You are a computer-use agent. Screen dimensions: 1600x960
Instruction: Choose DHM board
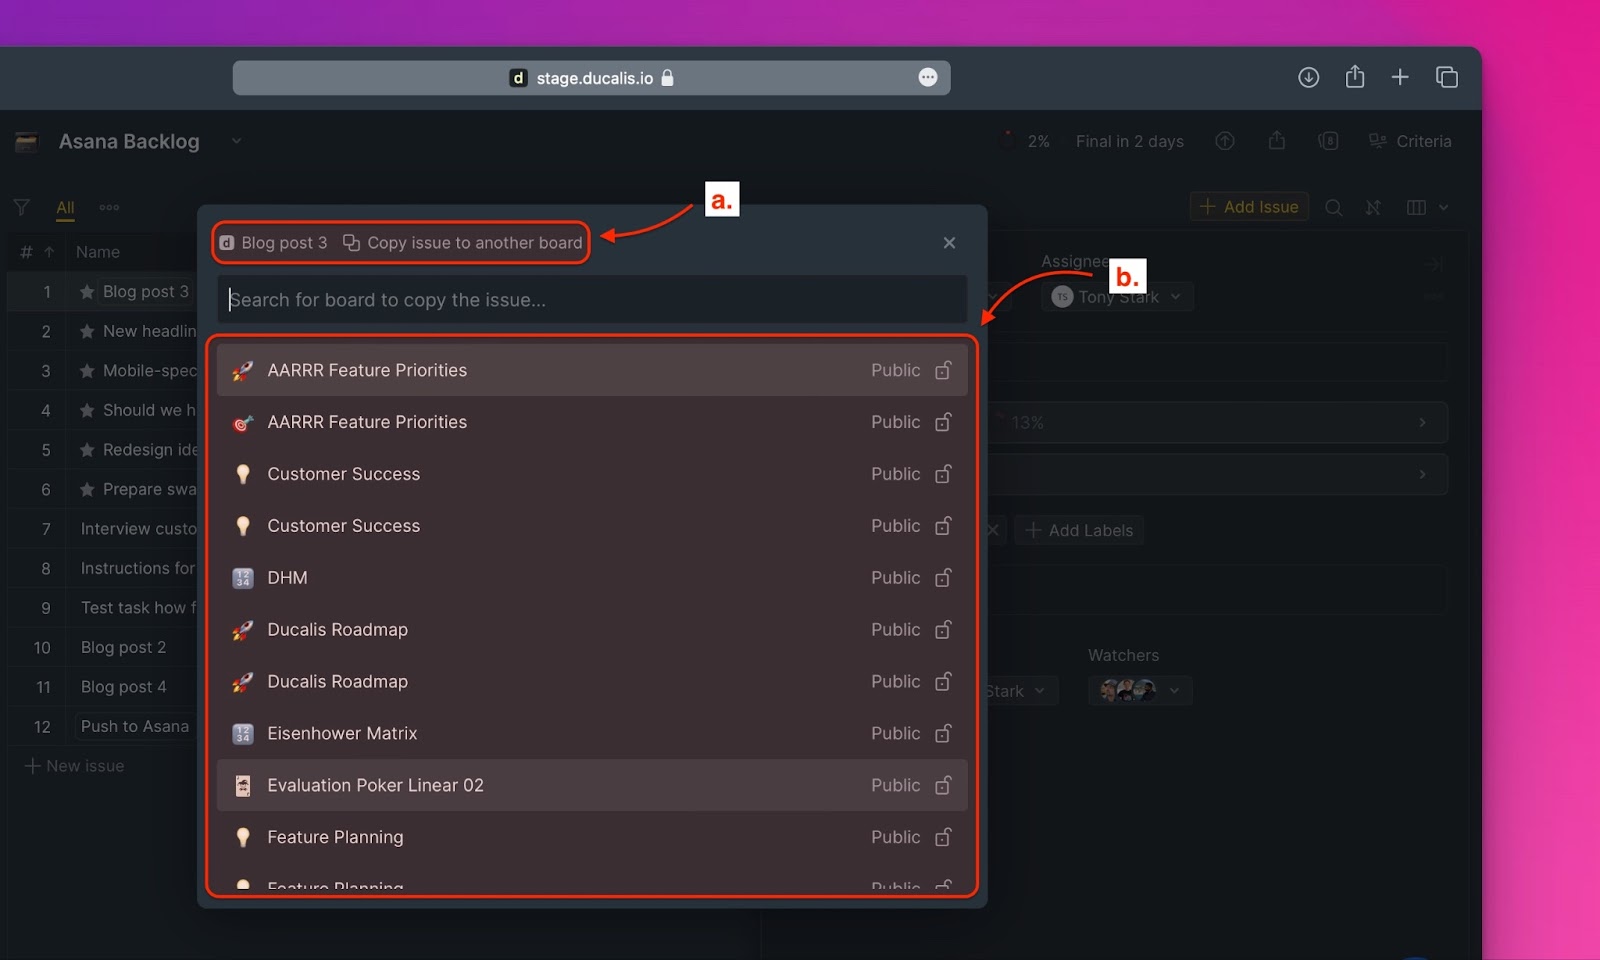point(592,578)
